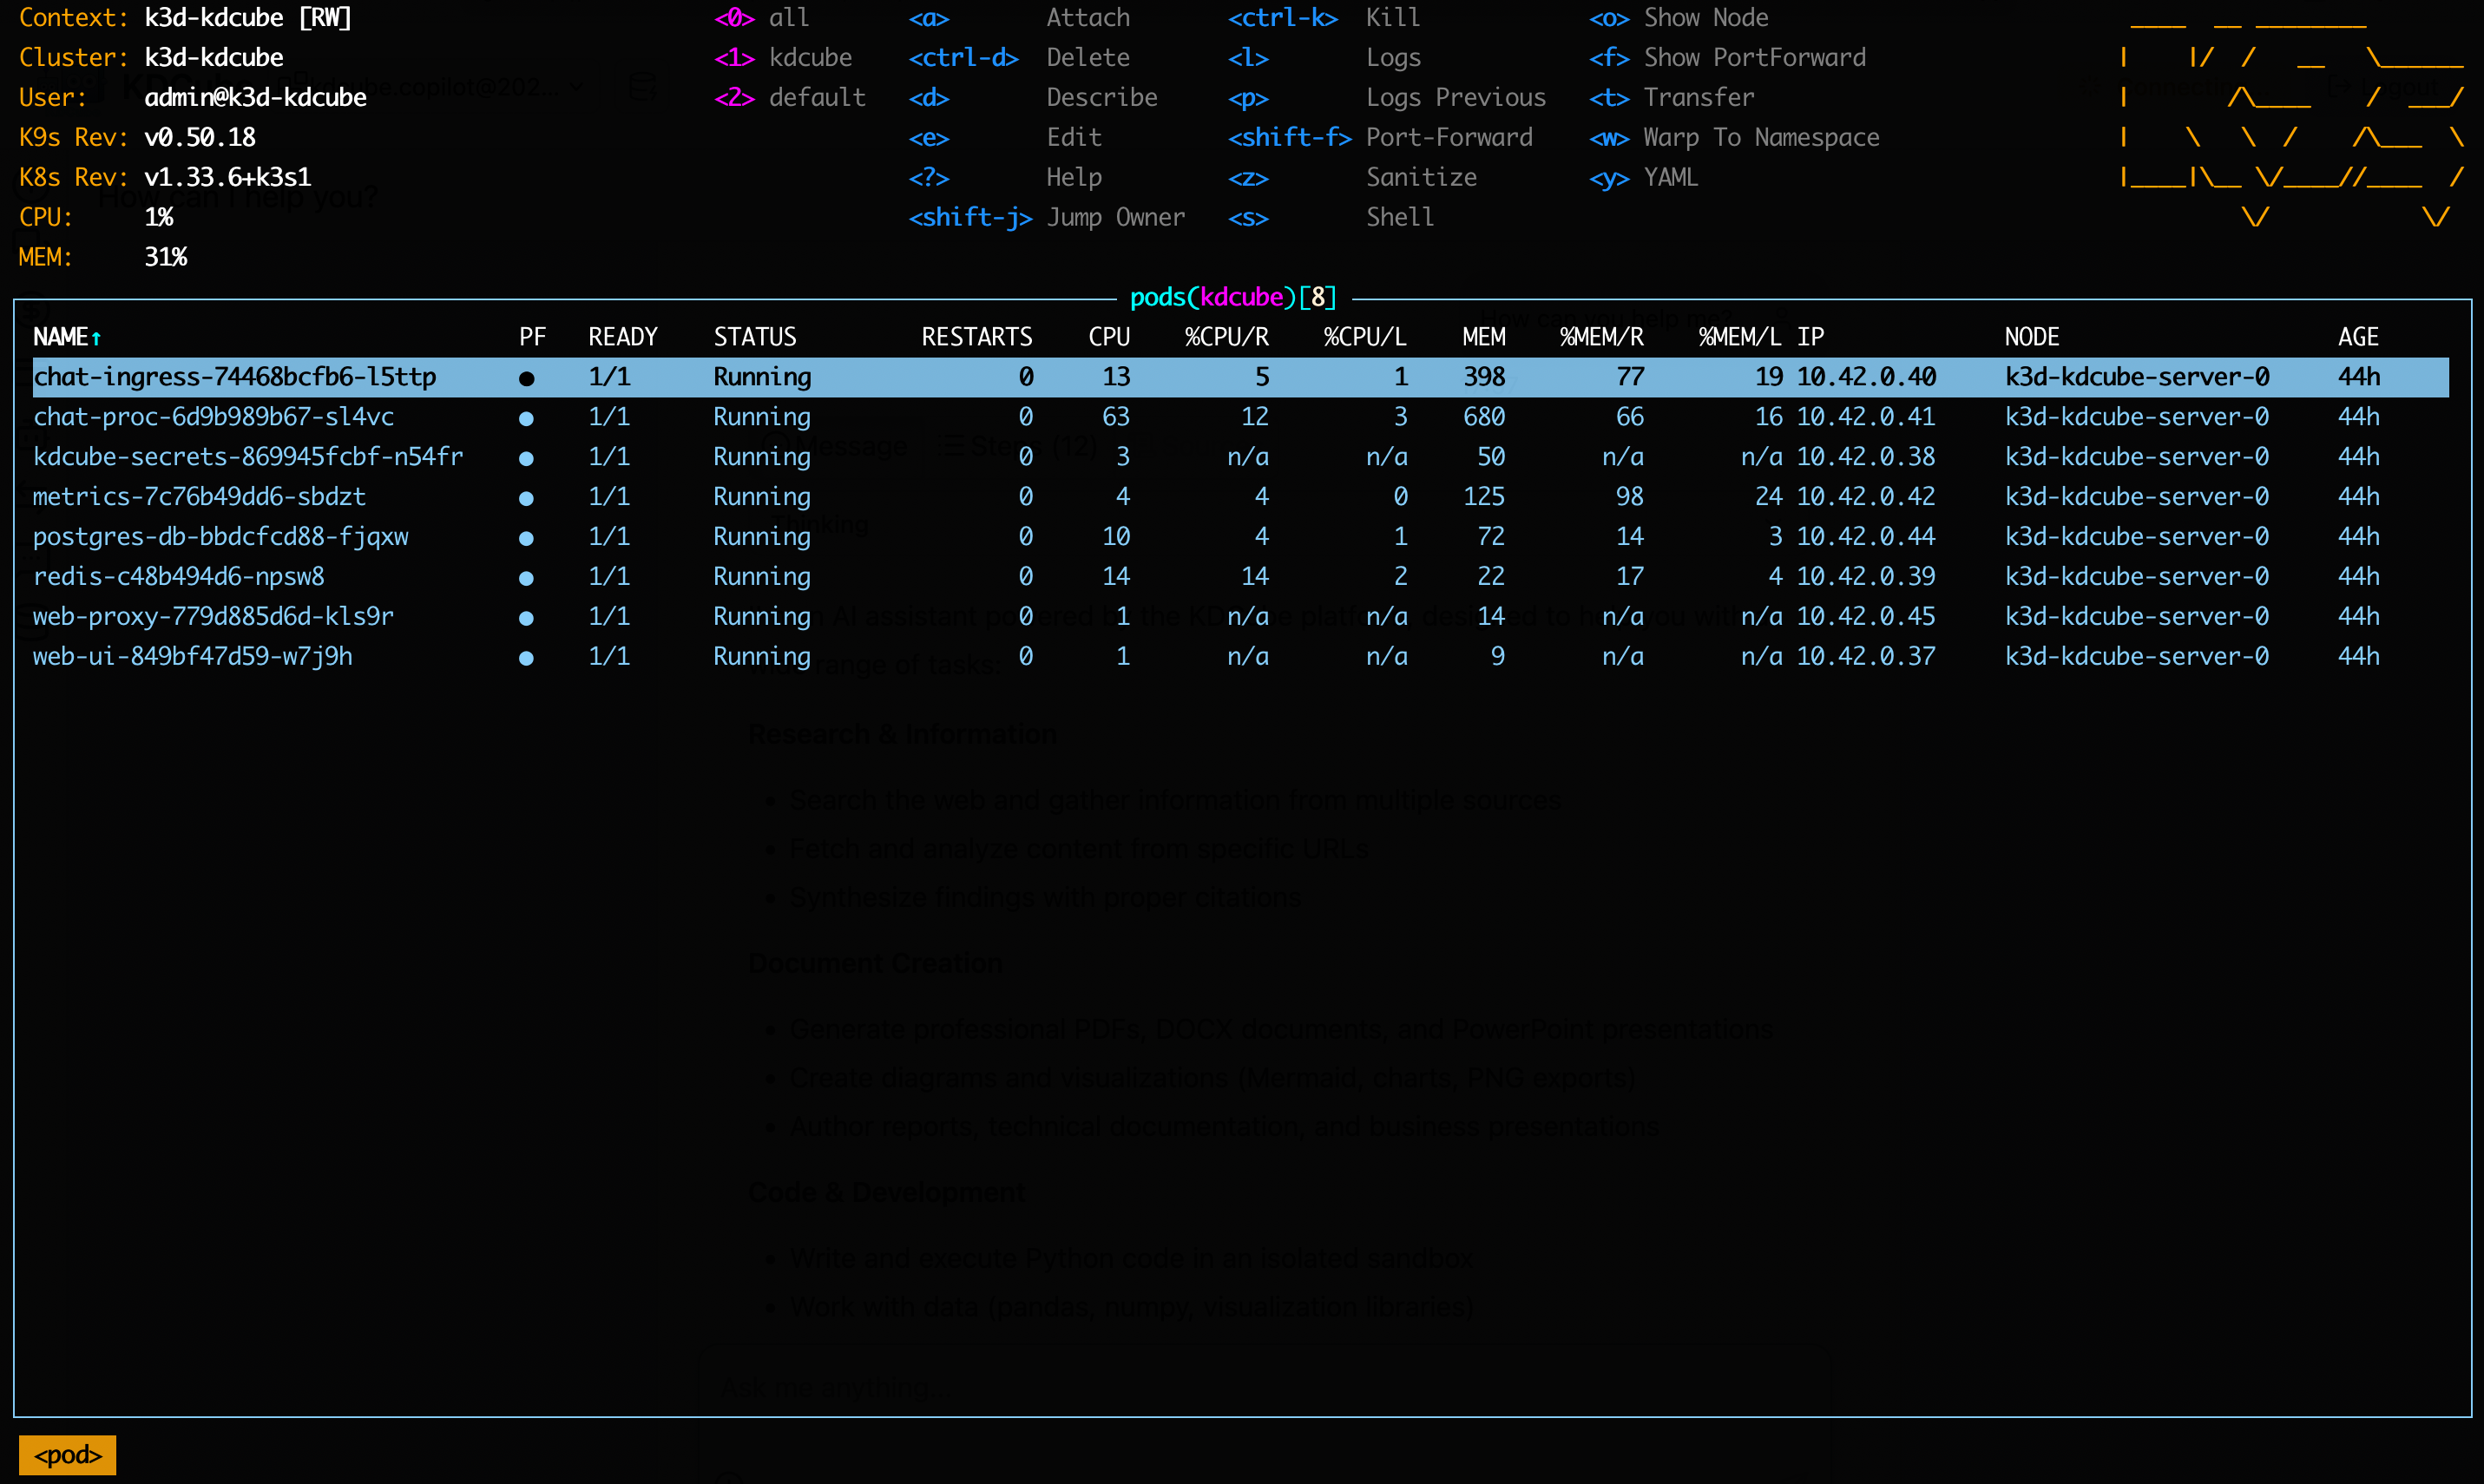This screenshot has height=1484, width=2484.
Task: Click the IP column header
Action: click(1811, 337)
